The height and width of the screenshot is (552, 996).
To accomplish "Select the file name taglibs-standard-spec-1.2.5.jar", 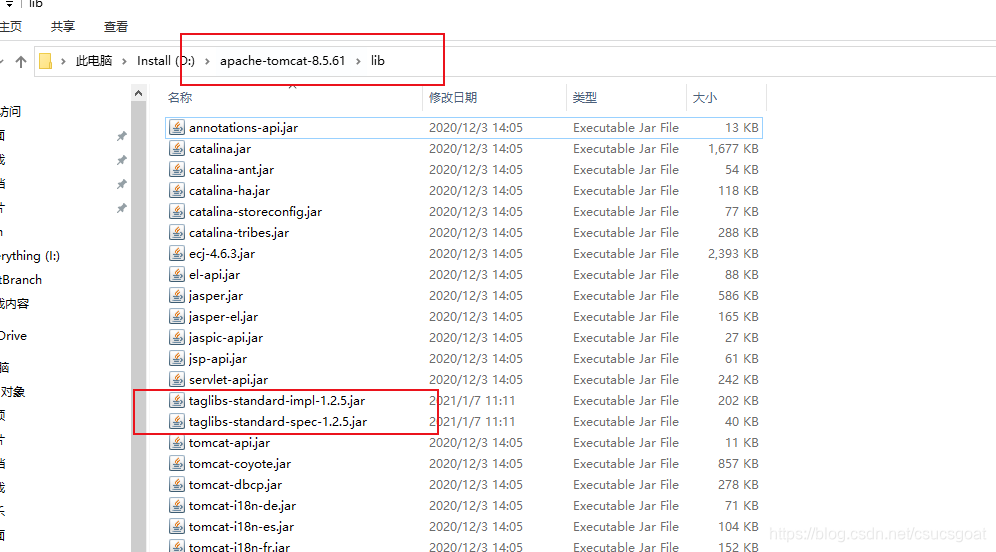I will pyautogui.click(x=278, y=422).
